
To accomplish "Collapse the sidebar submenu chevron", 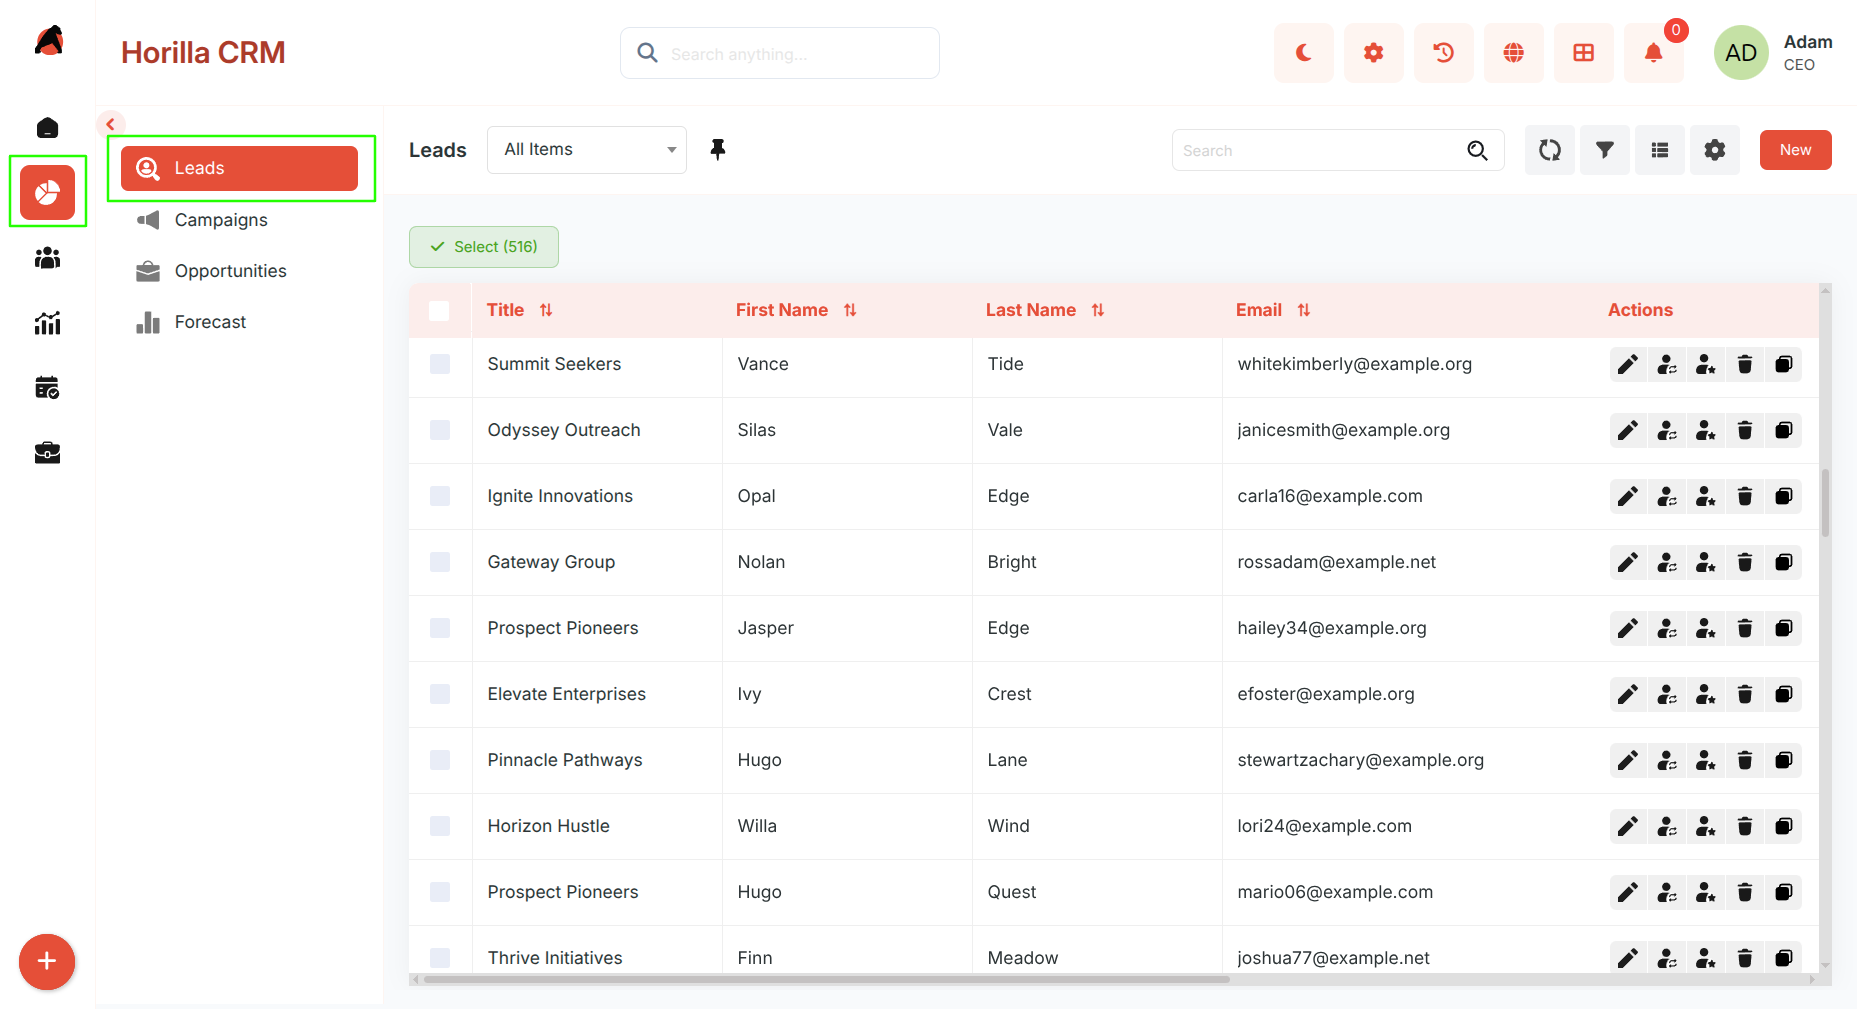I will [111, 124].
